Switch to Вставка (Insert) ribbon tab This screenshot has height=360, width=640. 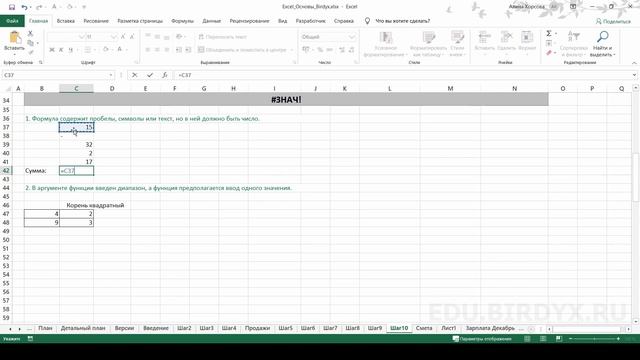click(x=66, y=21)
